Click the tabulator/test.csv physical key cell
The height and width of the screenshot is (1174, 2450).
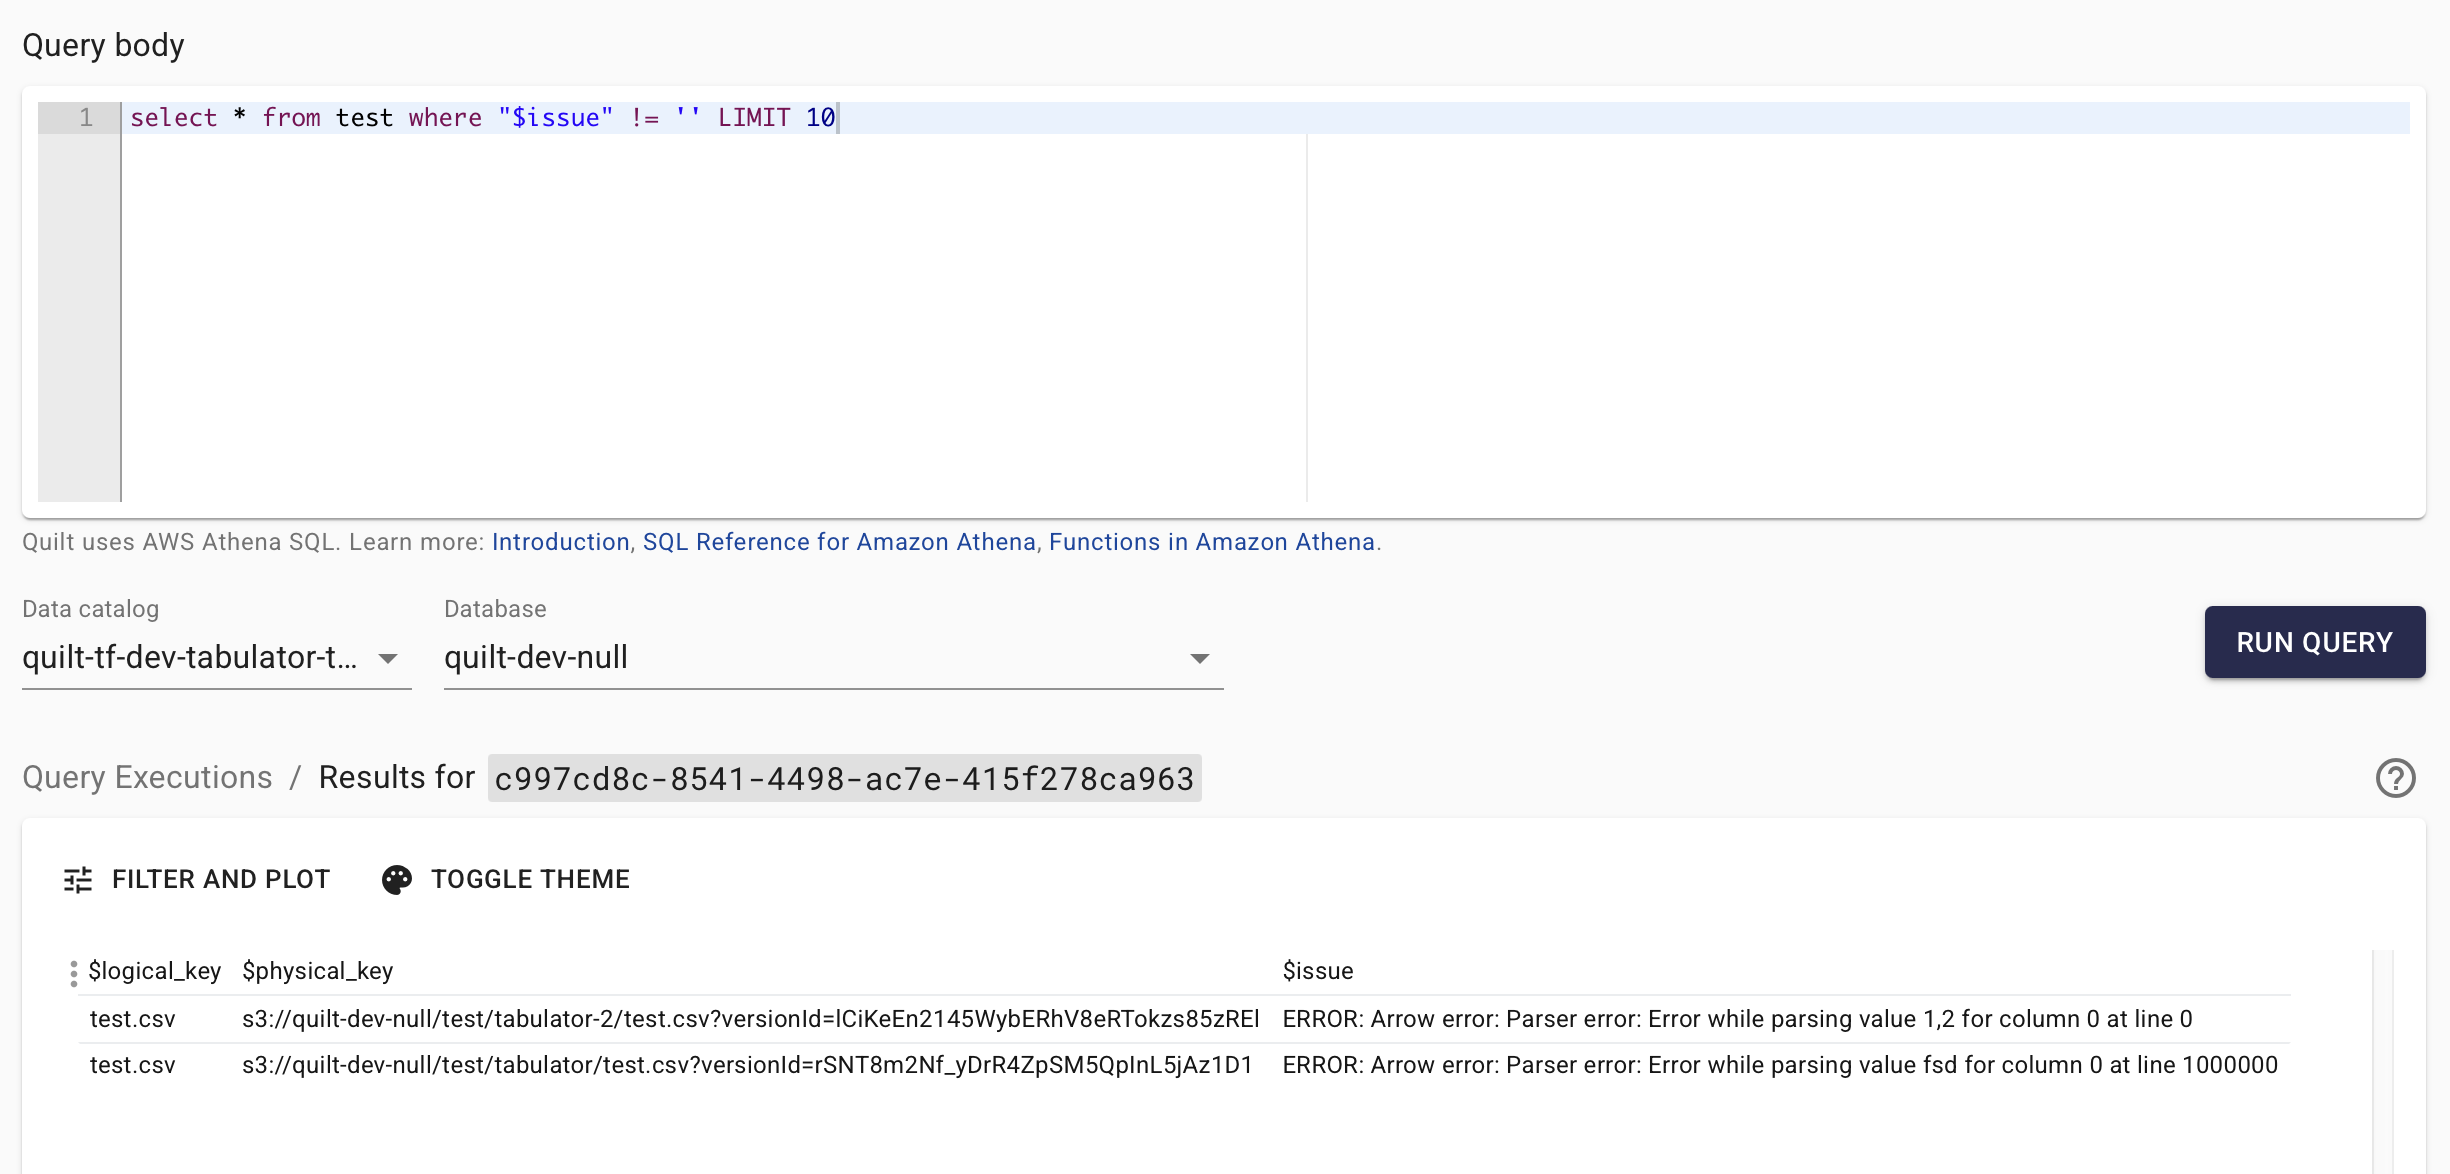coord(747,1065)
